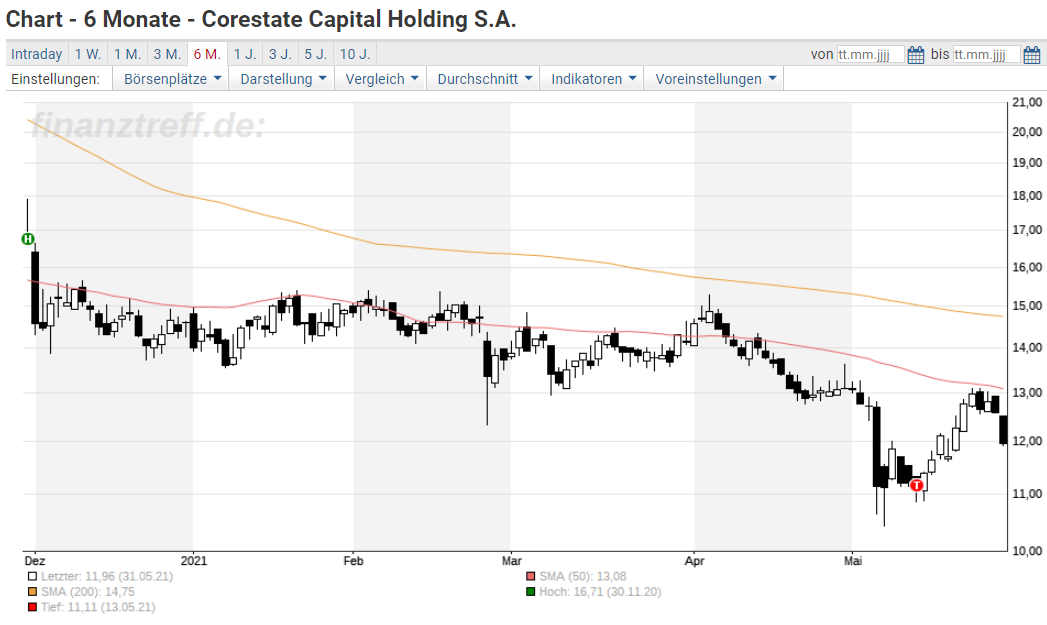Click the 'Dez' x-axis label
1047x625 pixels.
point(35,561)
